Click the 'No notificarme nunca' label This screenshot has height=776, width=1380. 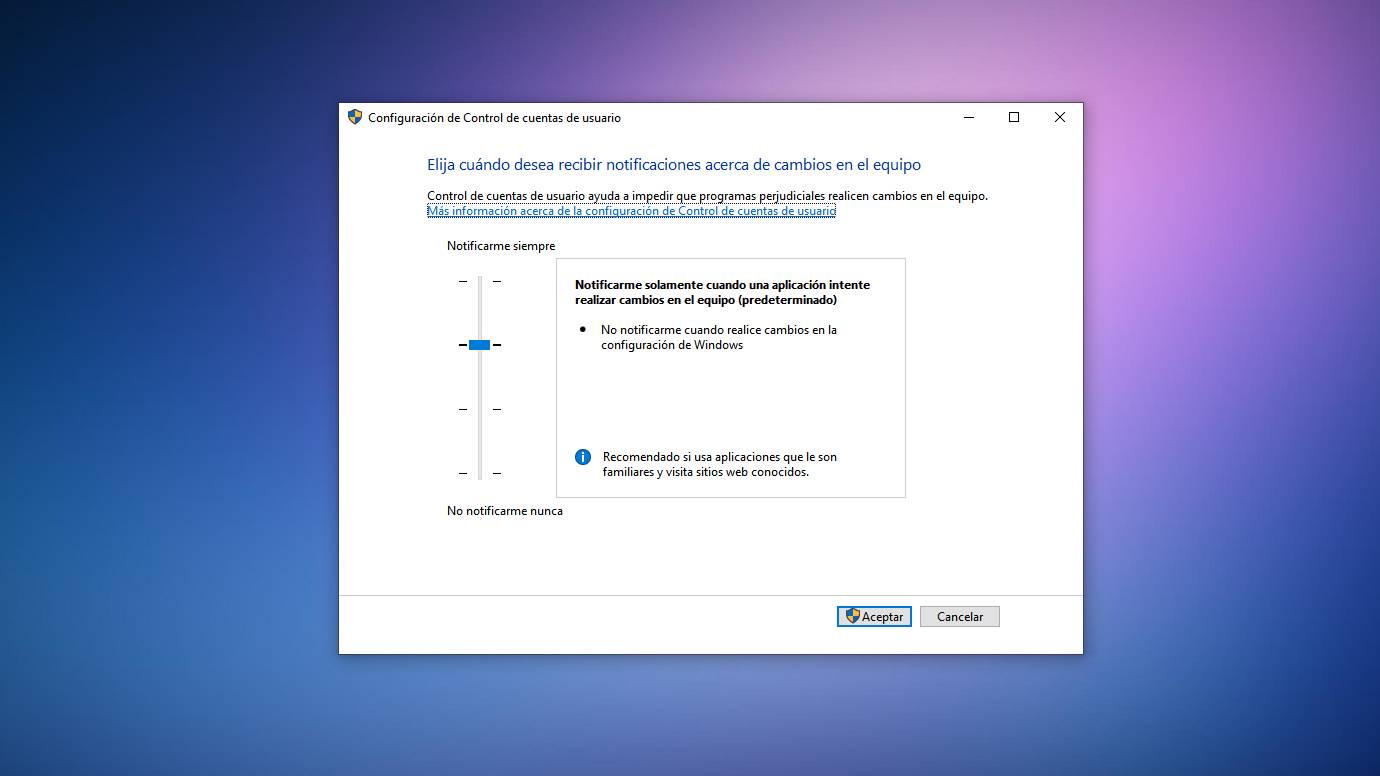504,511
